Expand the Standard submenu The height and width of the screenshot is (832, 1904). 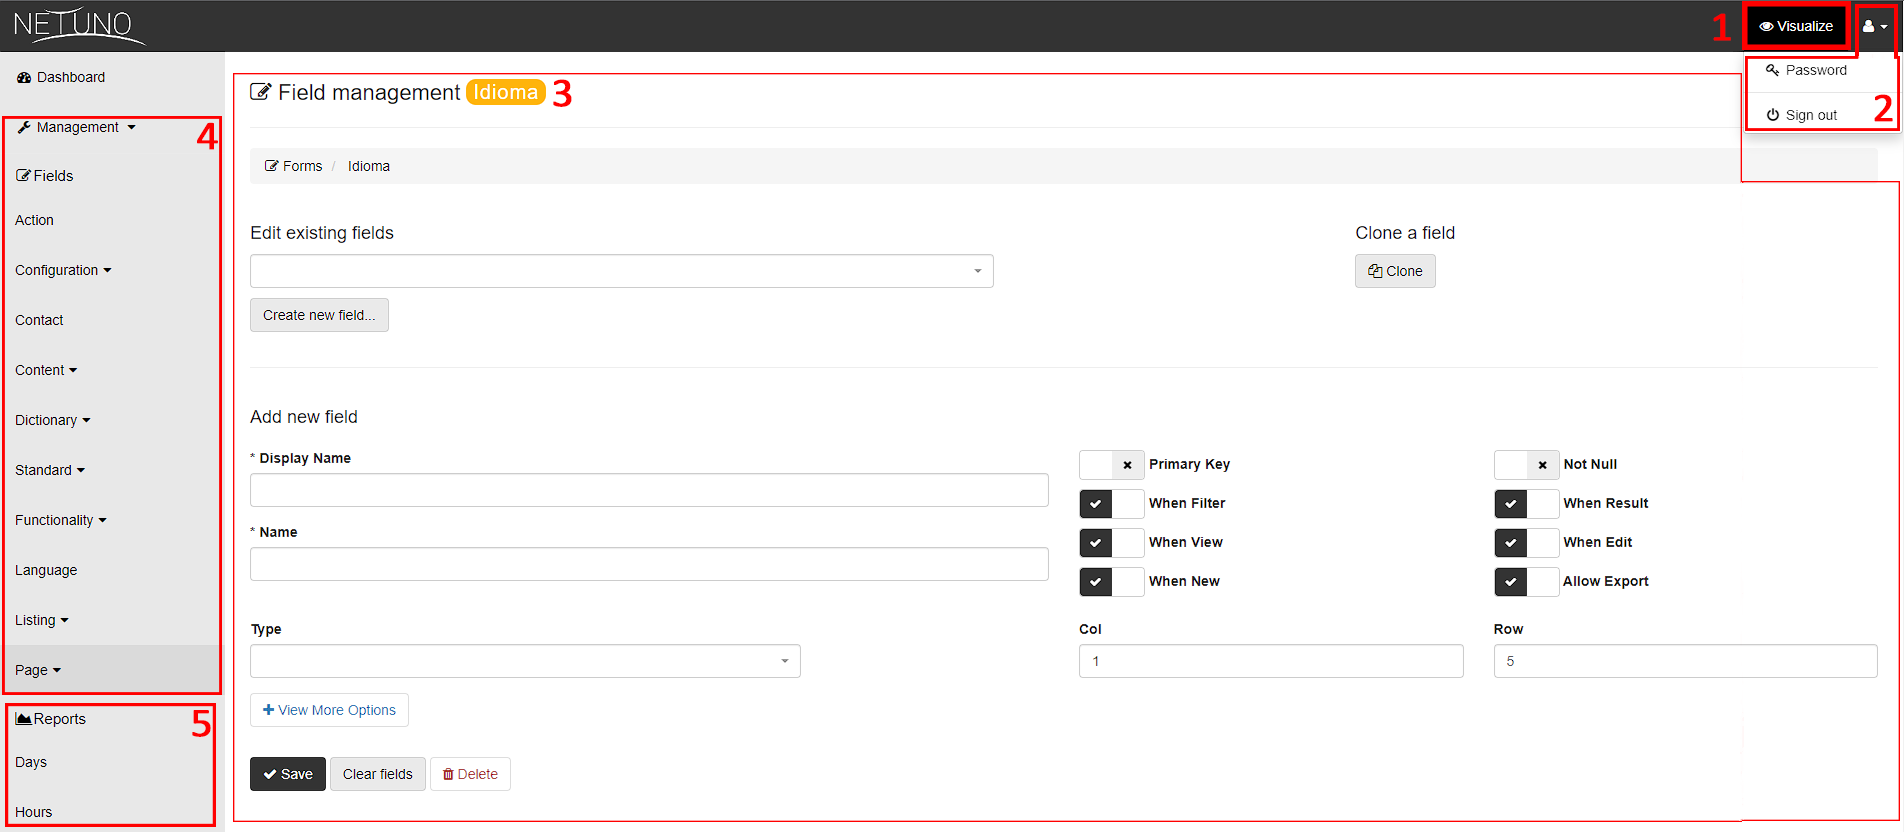pyautogui.click(x=50, y=470)
